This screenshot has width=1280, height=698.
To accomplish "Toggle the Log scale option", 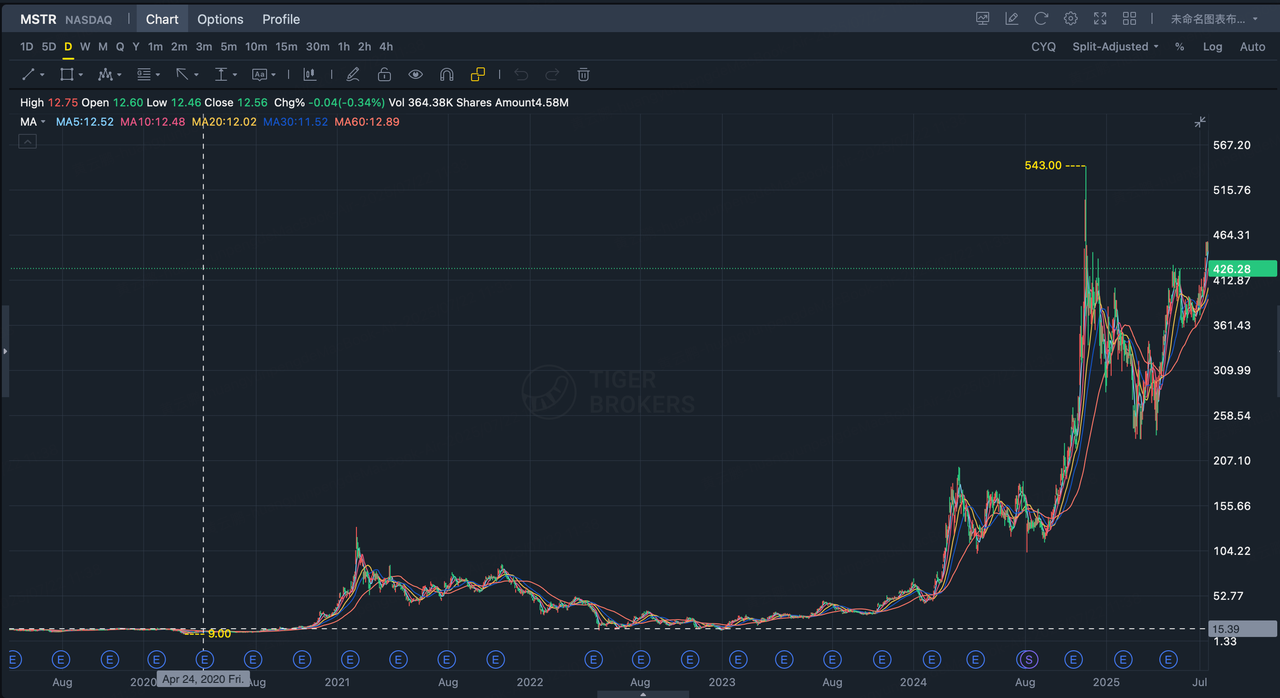I will (x=1212, y=47).
